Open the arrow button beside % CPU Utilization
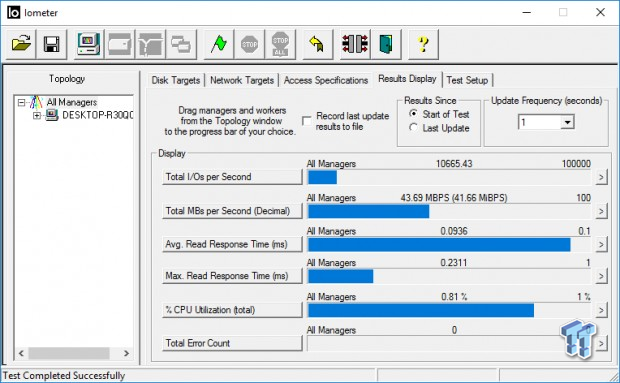Viewport: 620px width, 383px height. [601, 310]
